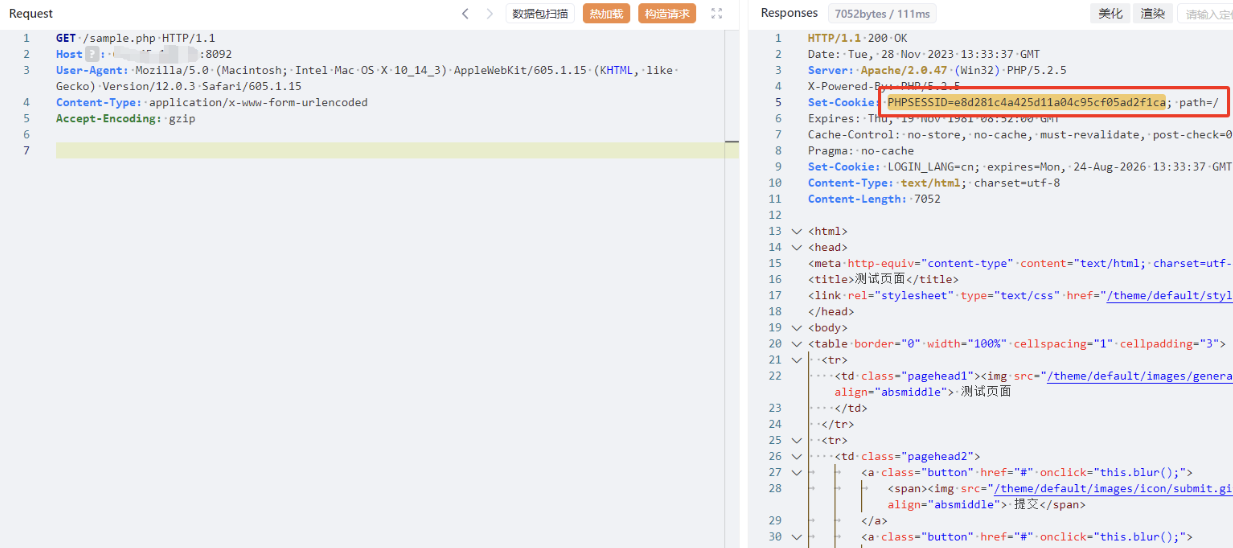1233x548 pixels.
Task: Select the Request panel title
Action: tap(31, 13)
